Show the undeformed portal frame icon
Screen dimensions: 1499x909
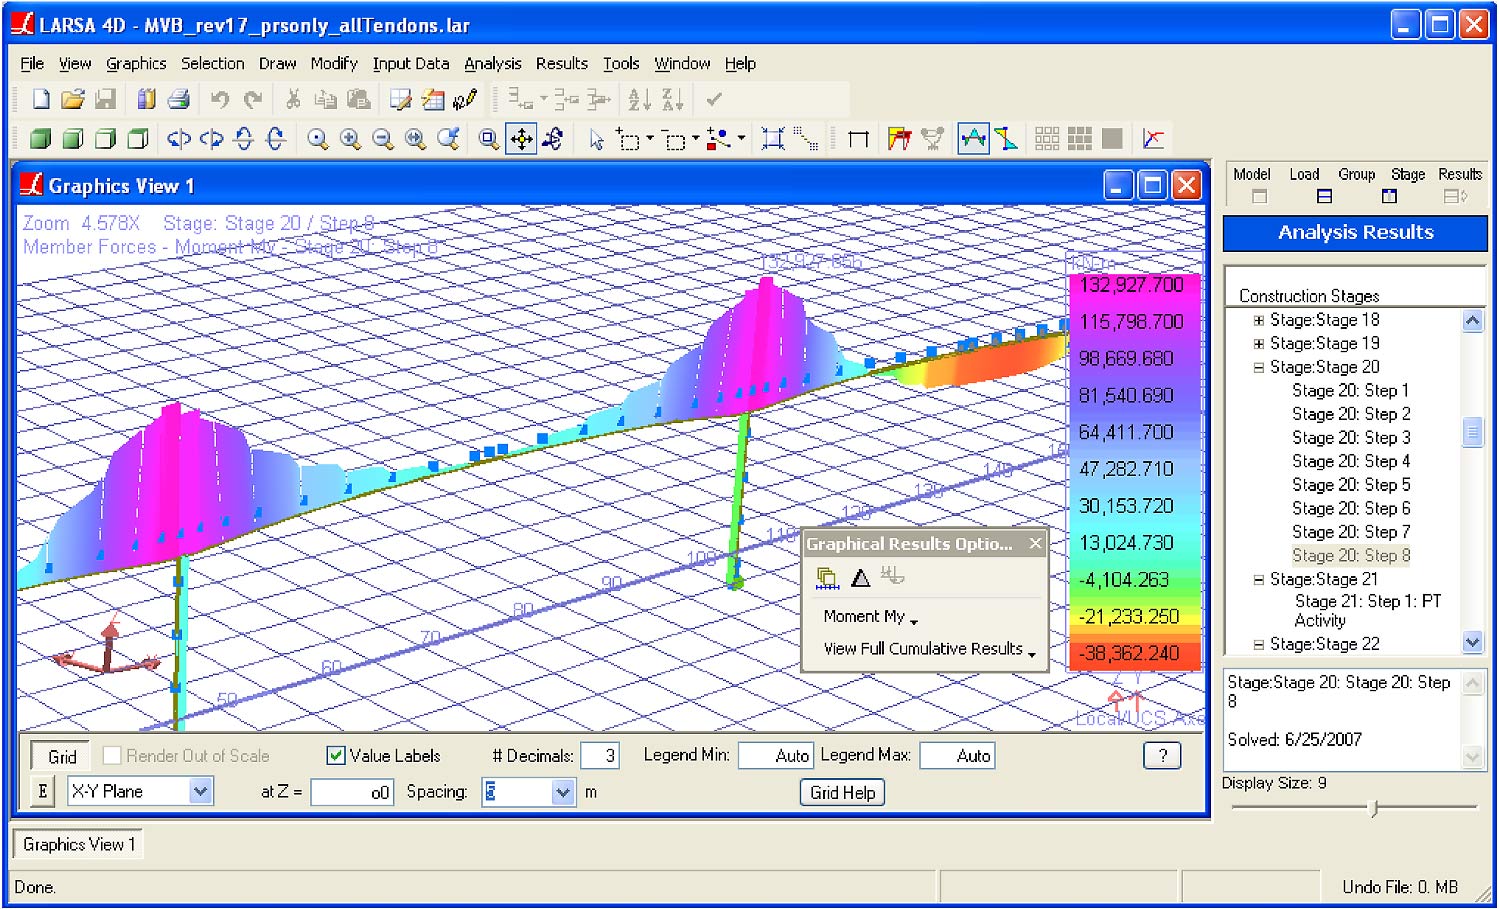tap(858, 139)
